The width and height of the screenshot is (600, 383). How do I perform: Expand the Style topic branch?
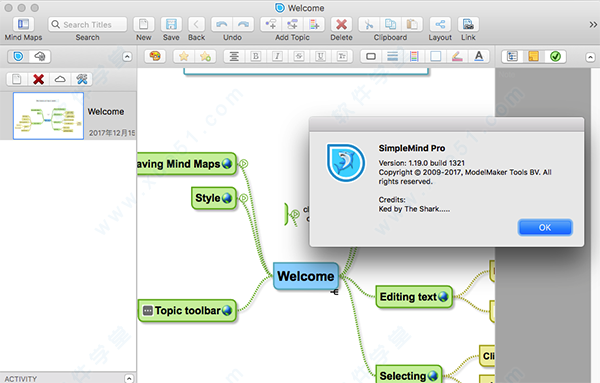point(243,198)
